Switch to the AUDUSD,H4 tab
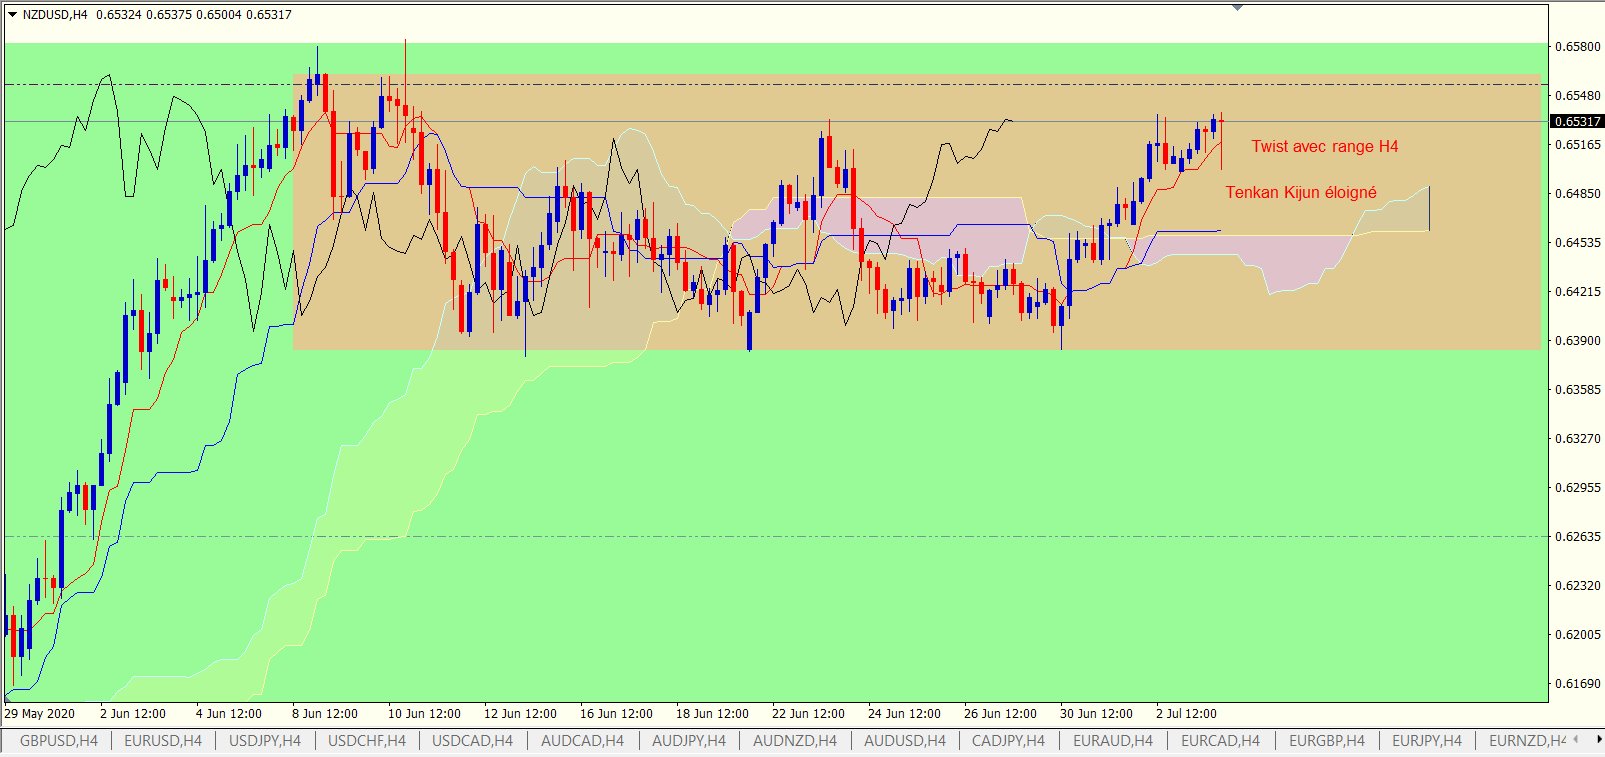1605x757 pixels. (x=905, y=741)
